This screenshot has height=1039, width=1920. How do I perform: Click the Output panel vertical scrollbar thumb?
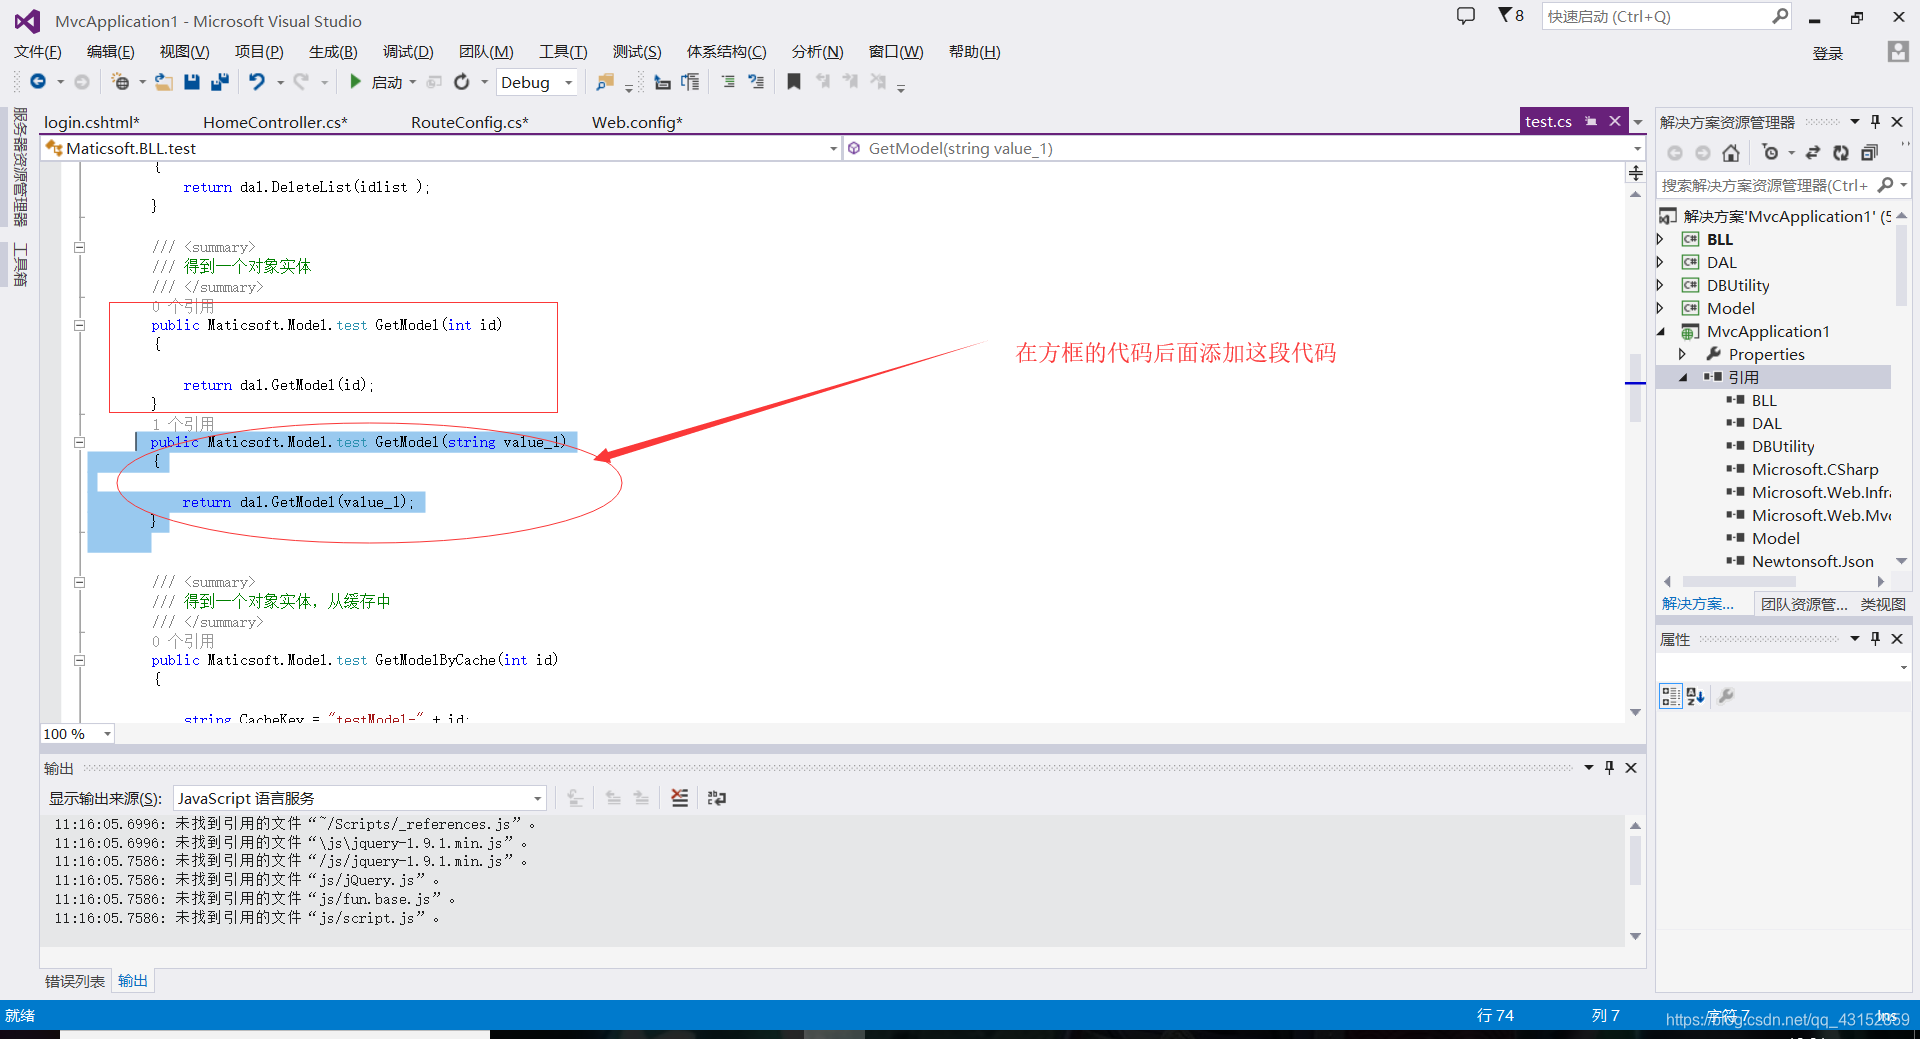(1635, 860)
